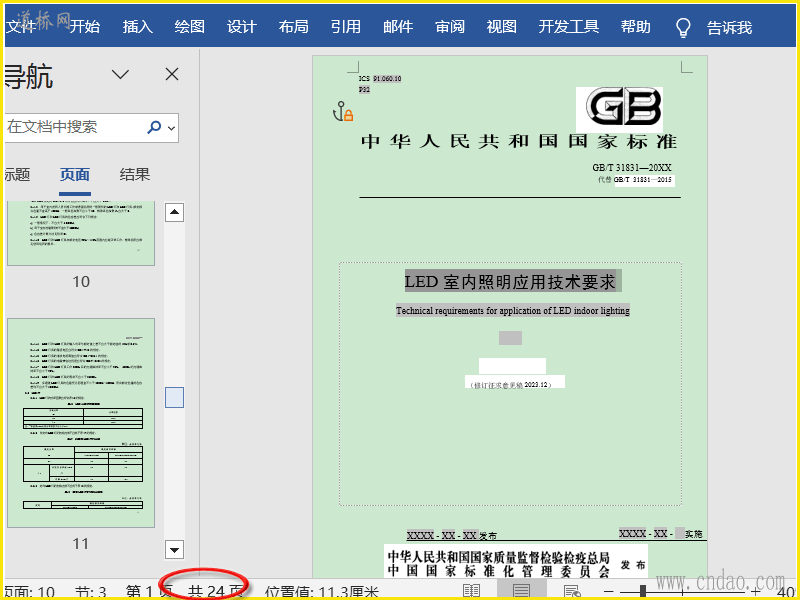
Task: Expand the search options dropdown arrow
Action: (x=172, y=128)
